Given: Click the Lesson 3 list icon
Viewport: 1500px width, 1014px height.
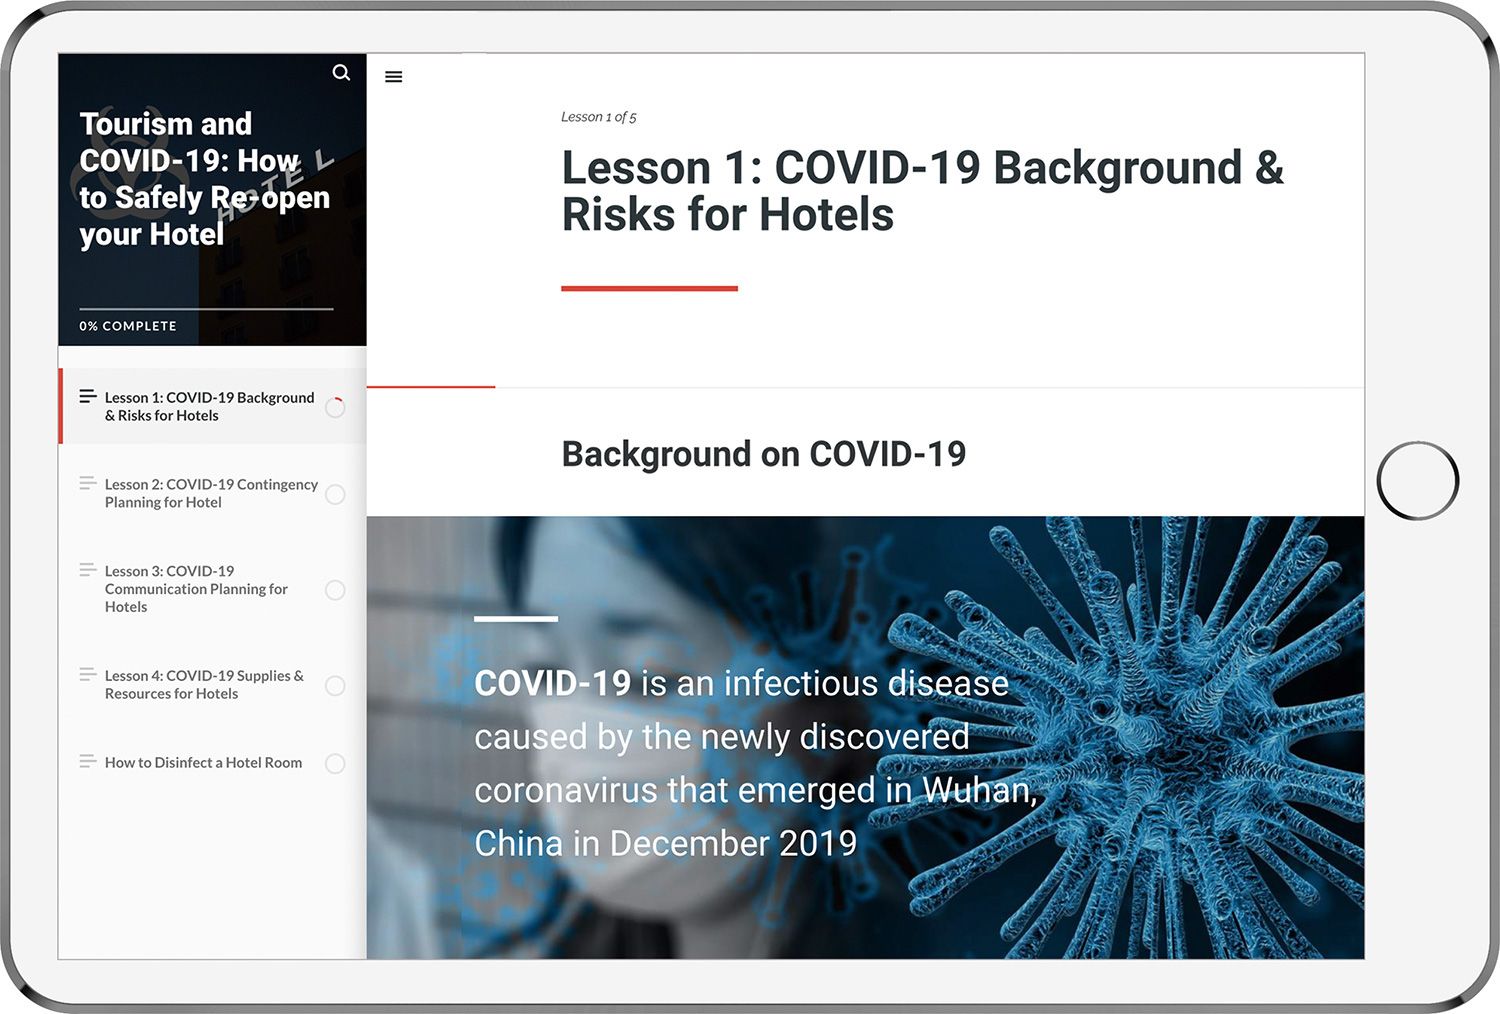Looking at the screenshot, I should [88, 570].
